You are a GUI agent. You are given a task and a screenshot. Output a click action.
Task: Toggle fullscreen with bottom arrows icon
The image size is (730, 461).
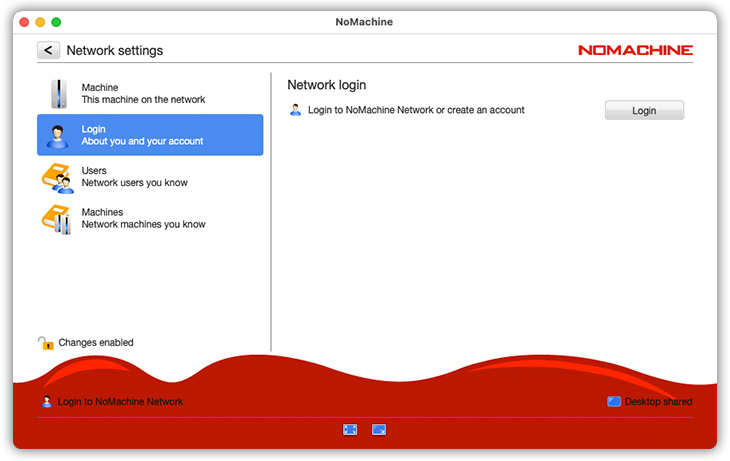pyautogui.click(x=350, y=430)
